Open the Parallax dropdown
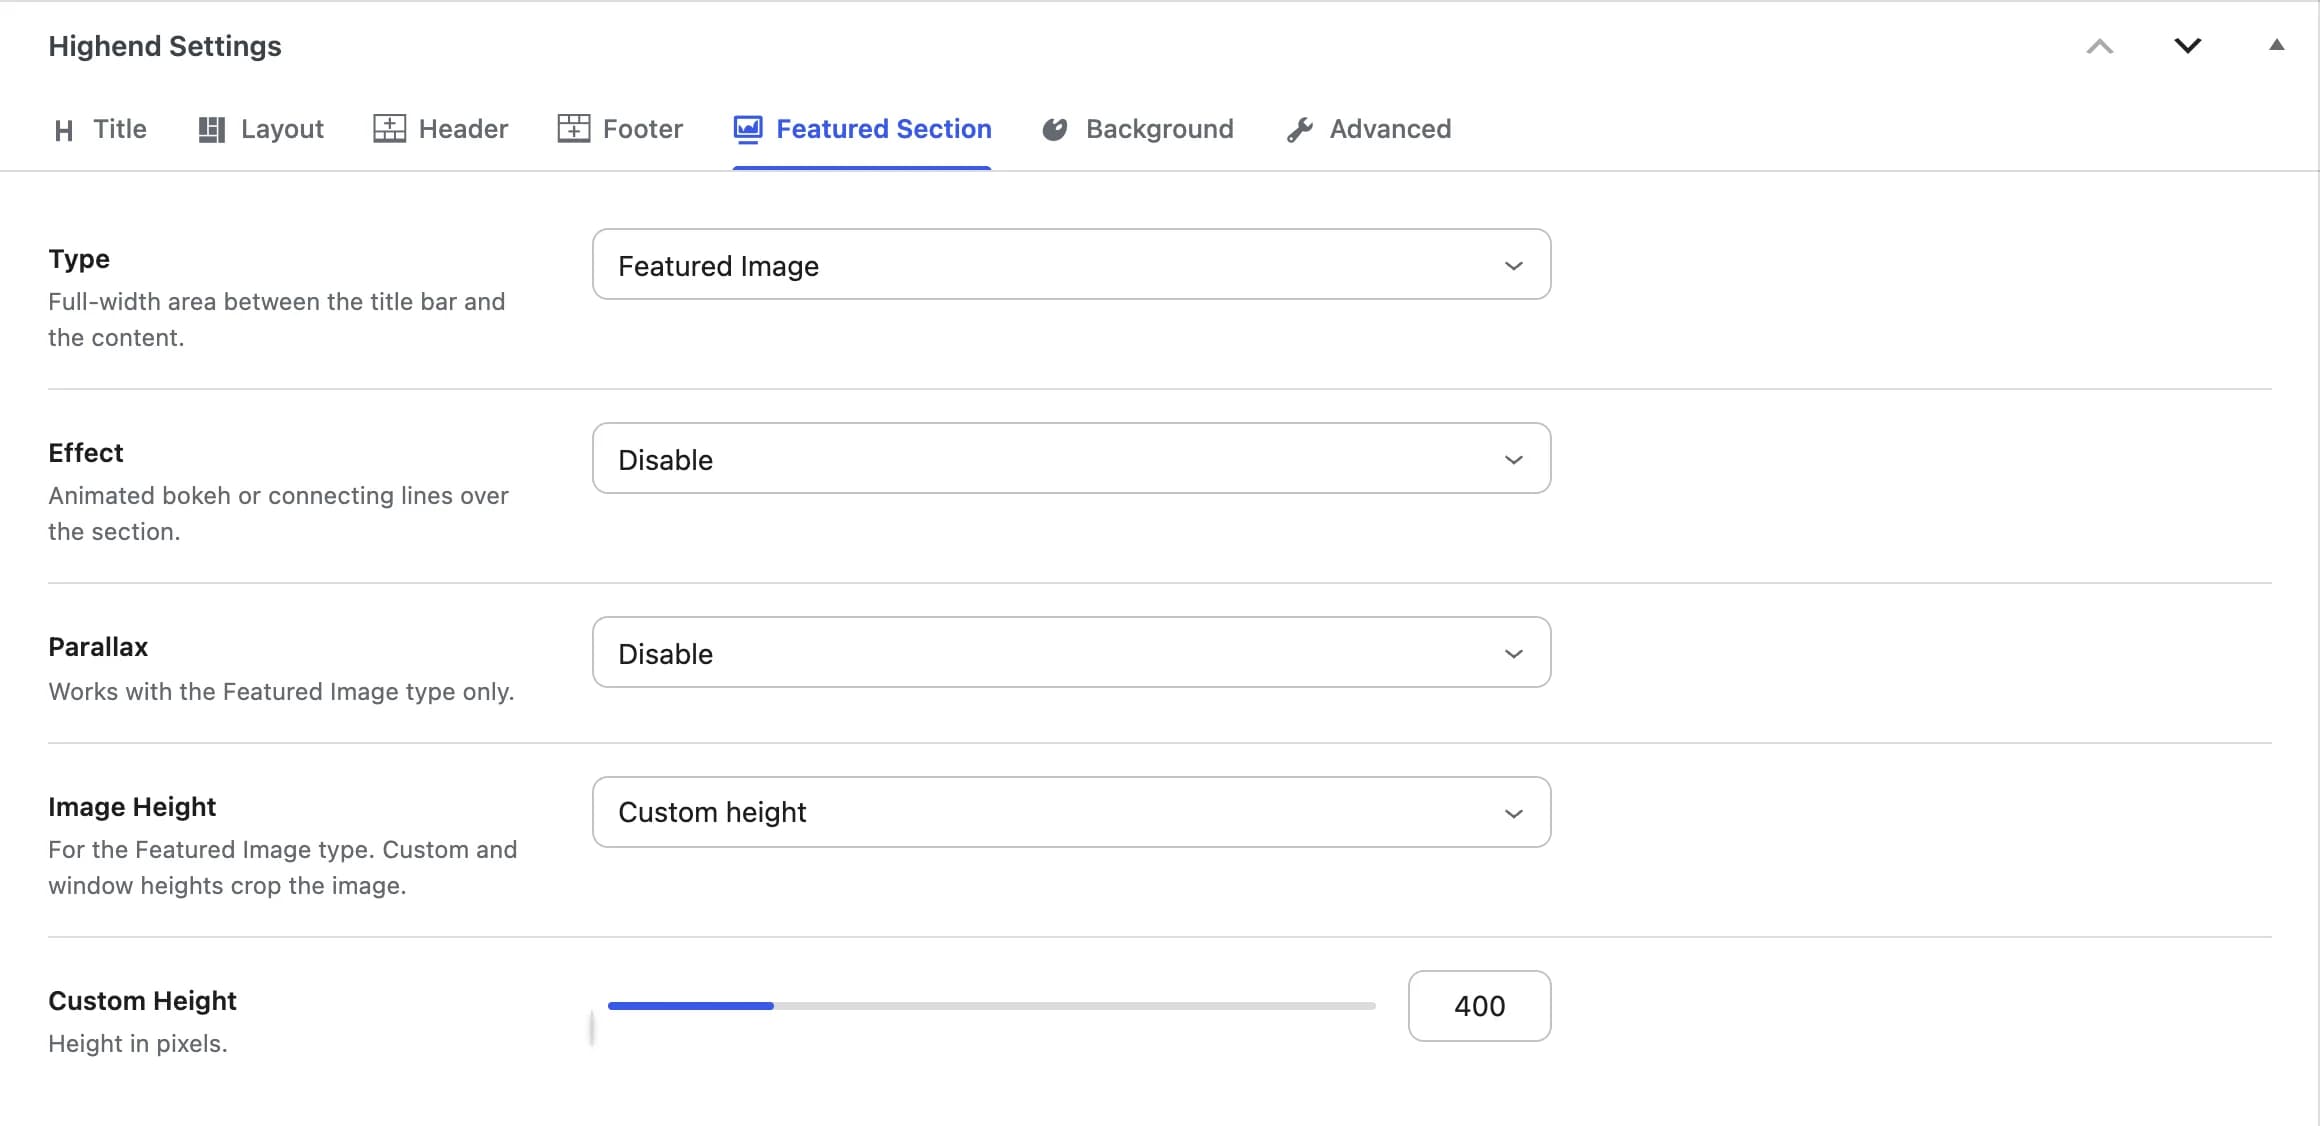This screenshot has width=2320, height=1126. click(1071, 653)
